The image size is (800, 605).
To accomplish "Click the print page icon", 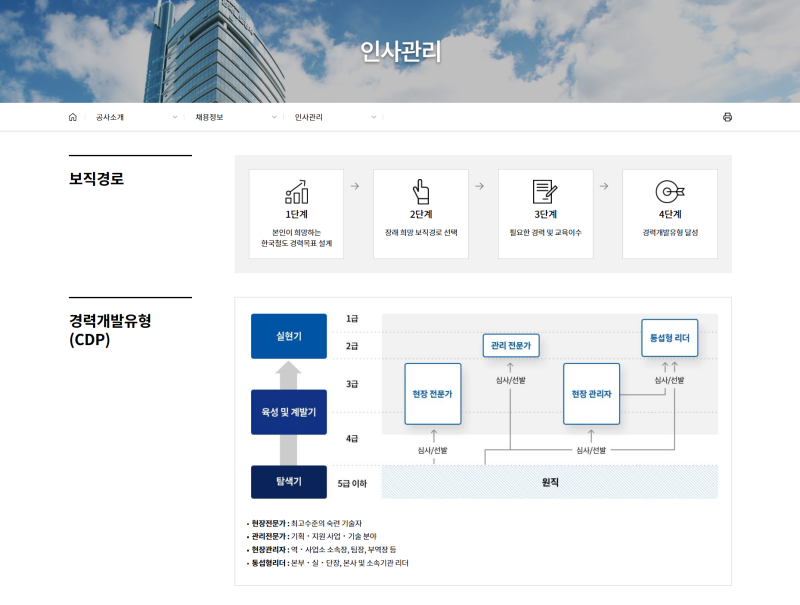I will (x=727, y=117).
